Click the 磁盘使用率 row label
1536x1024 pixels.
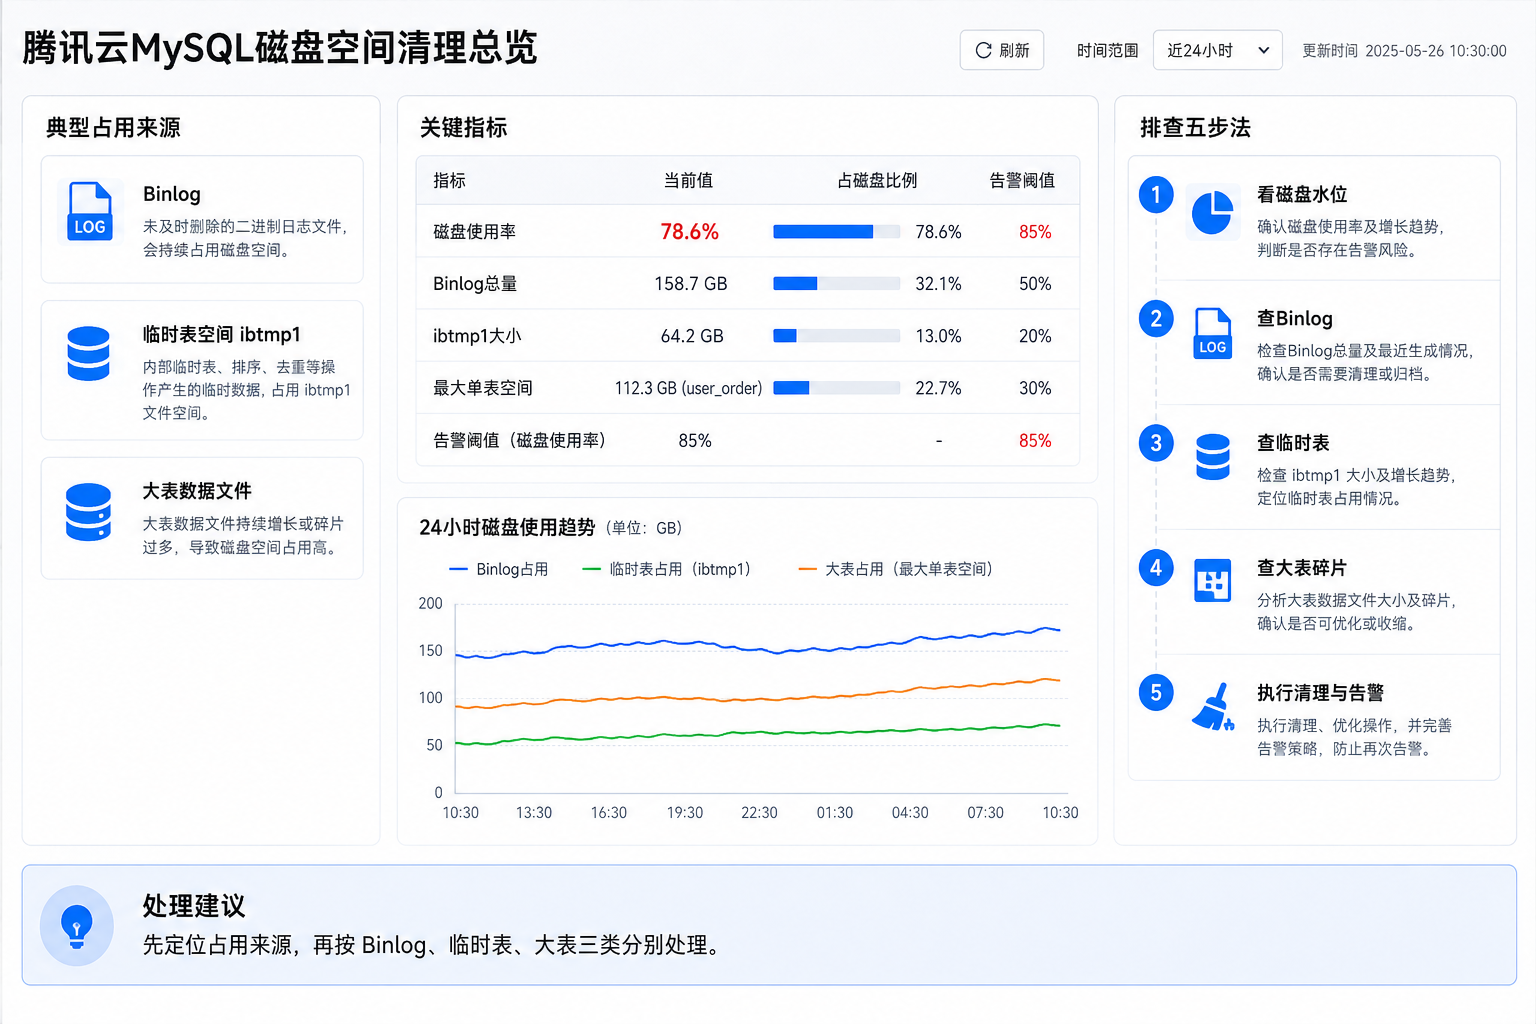474,232
